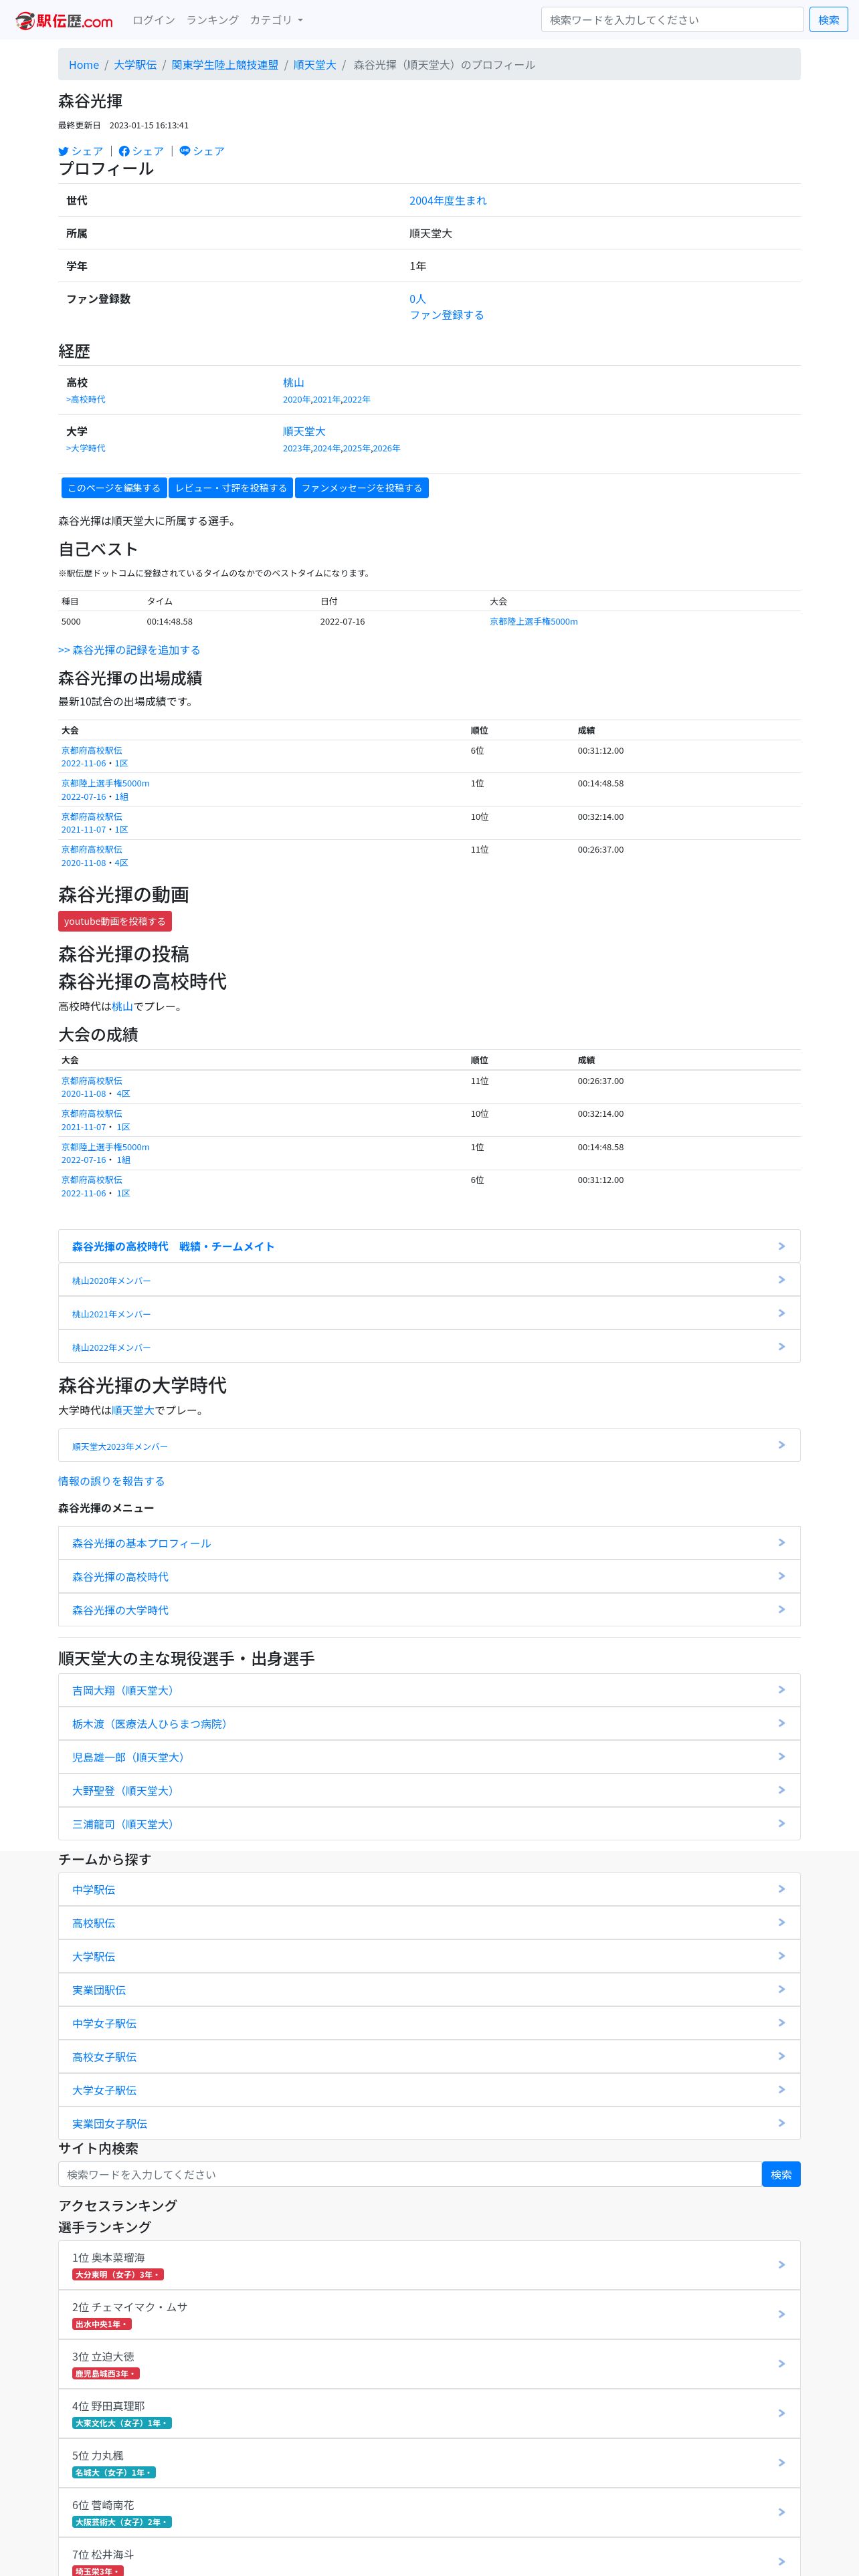Go to Home breadcrumb
The image size is (859, 2576).
(84, 65)
